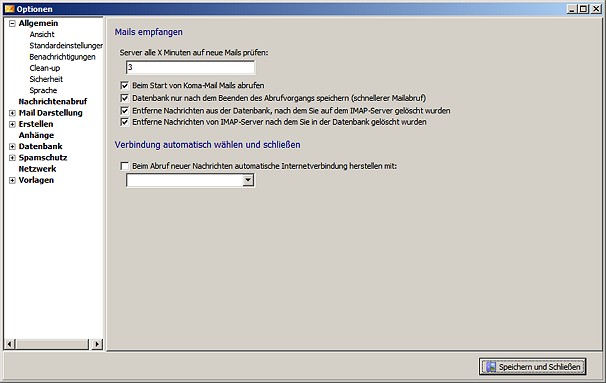Toggle 'Beim Start von Koma-Mail Mails abrufen'
This screenshot has width=606, height=383.
pos(124,85)
